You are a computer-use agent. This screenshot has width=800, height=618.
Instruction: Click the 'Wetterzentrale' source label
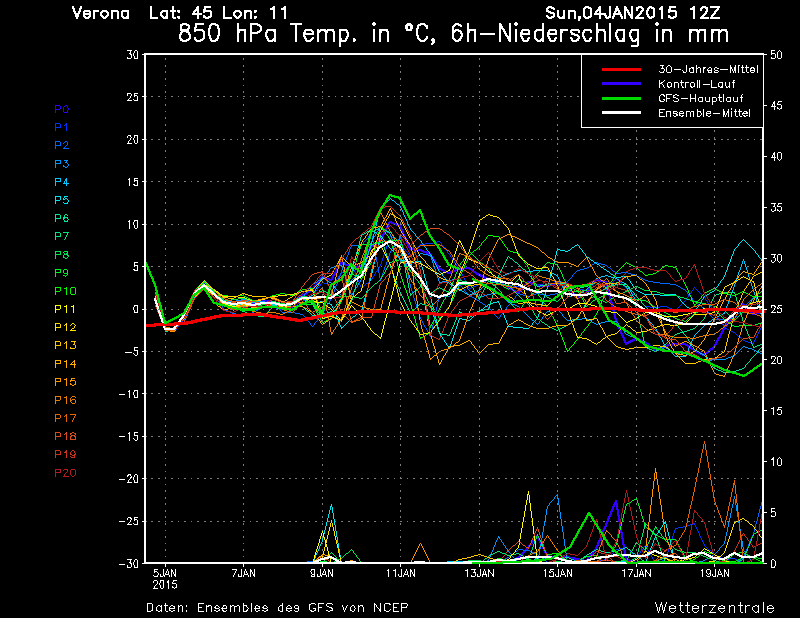pyautogui.click(x=715, y=608)
